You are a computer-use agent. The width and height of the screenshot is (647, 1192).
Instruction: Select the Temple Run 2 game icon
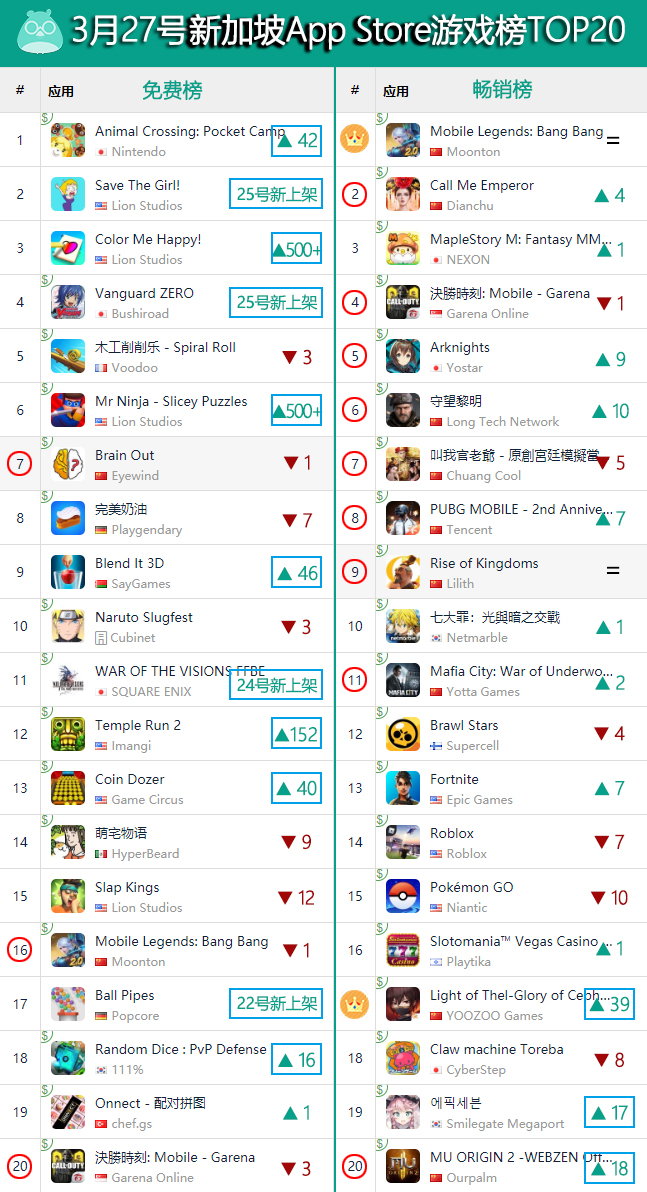pos(68,734)
